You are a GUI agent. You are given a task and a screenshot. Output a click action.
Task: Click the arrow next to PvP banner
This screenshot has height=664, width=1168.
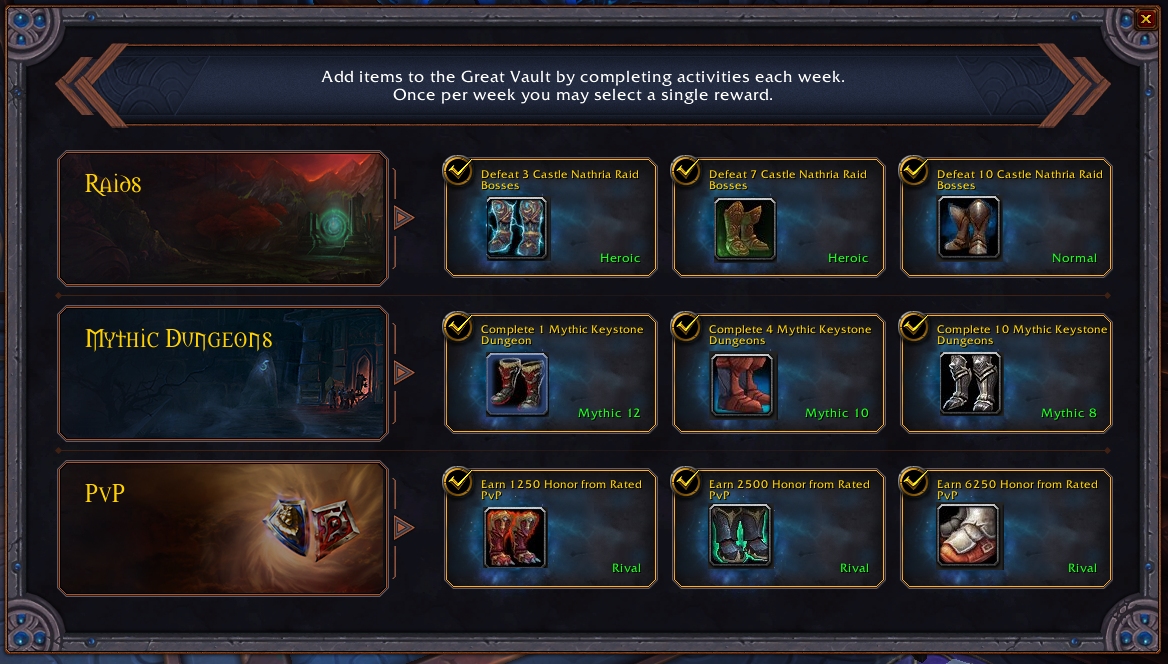tap(403, 528)
